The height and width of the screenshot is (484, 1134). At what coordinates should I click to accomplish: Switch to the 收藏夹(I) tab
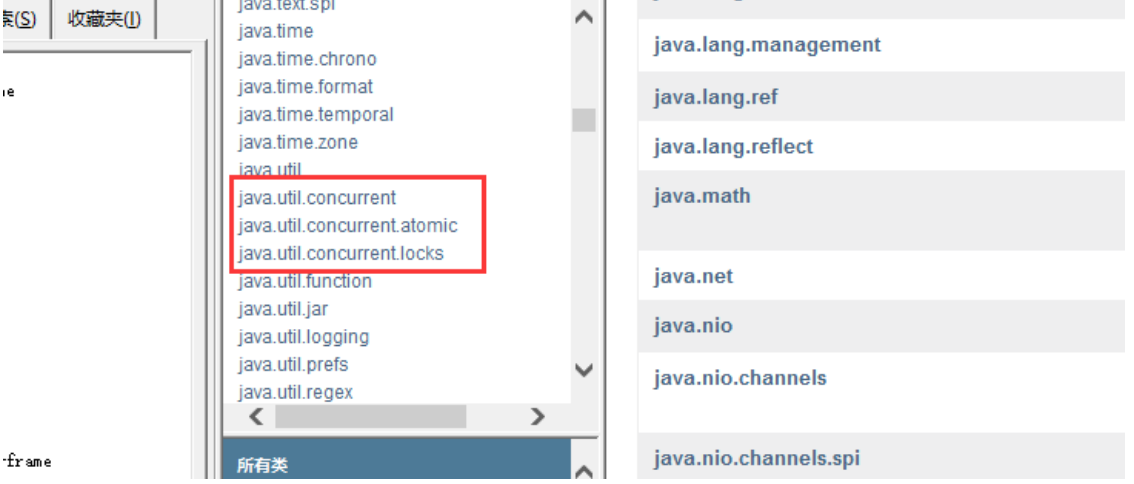click(105, 19)
